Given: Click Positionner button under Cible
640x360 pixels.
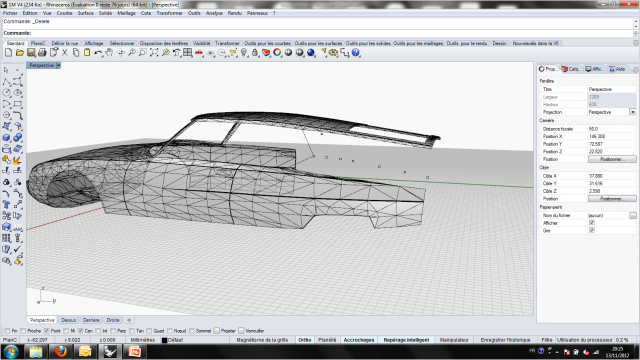Looking at the screenshot, I should [x=612, y=199].
